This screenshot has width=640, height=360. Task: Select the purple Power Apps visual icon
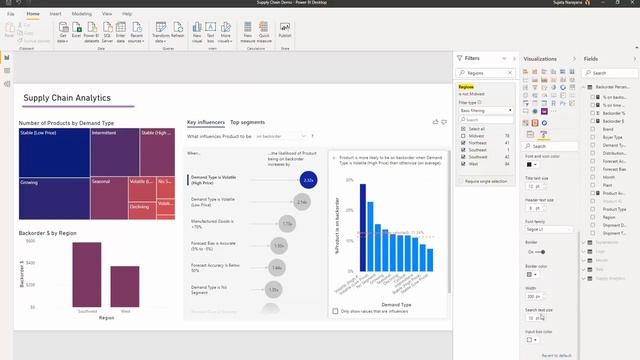pos(544,111)
